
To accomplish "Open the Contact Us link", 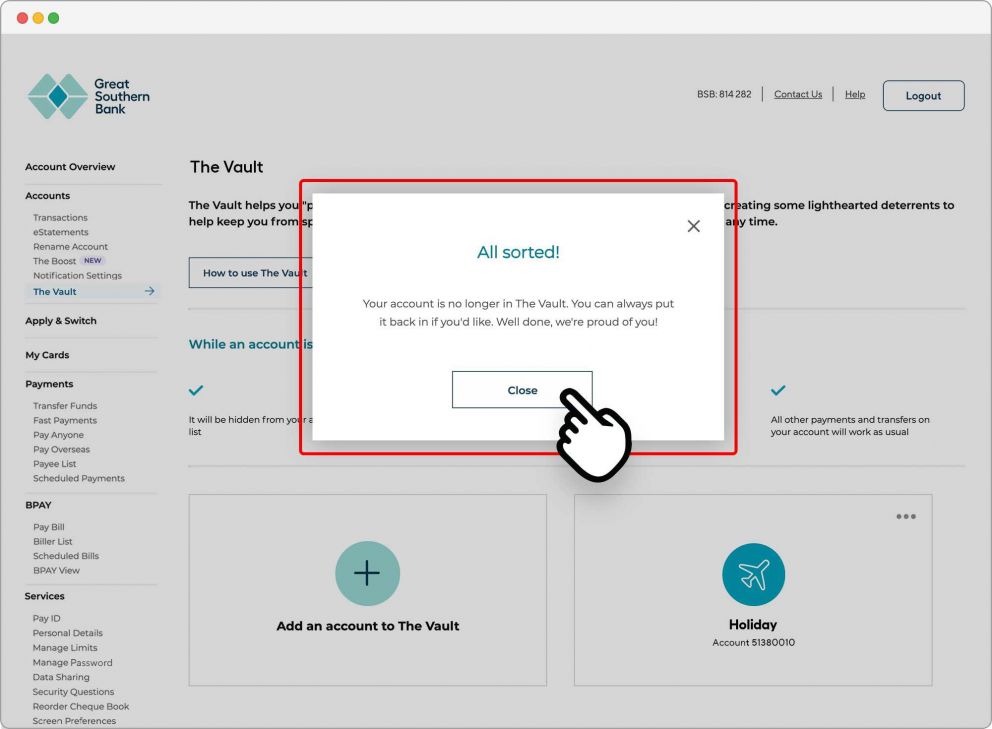I will [x=798, y=94].
